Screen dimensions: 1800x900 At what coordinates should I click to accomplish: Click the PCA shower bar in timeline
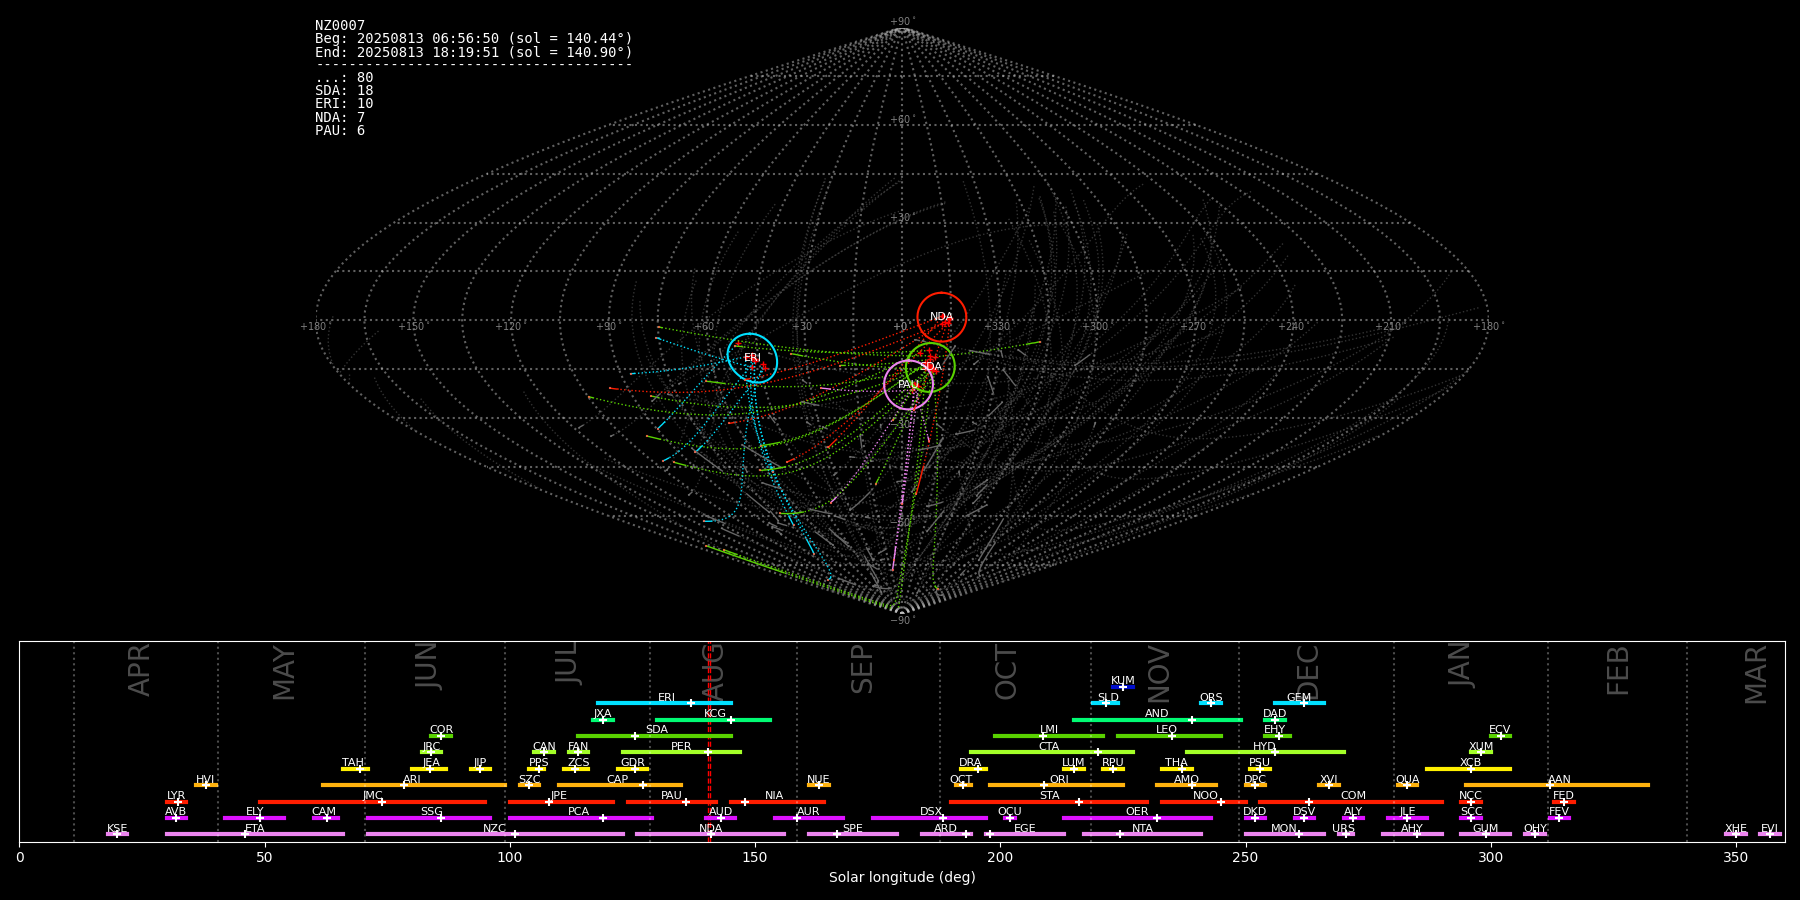pos(580,818)
